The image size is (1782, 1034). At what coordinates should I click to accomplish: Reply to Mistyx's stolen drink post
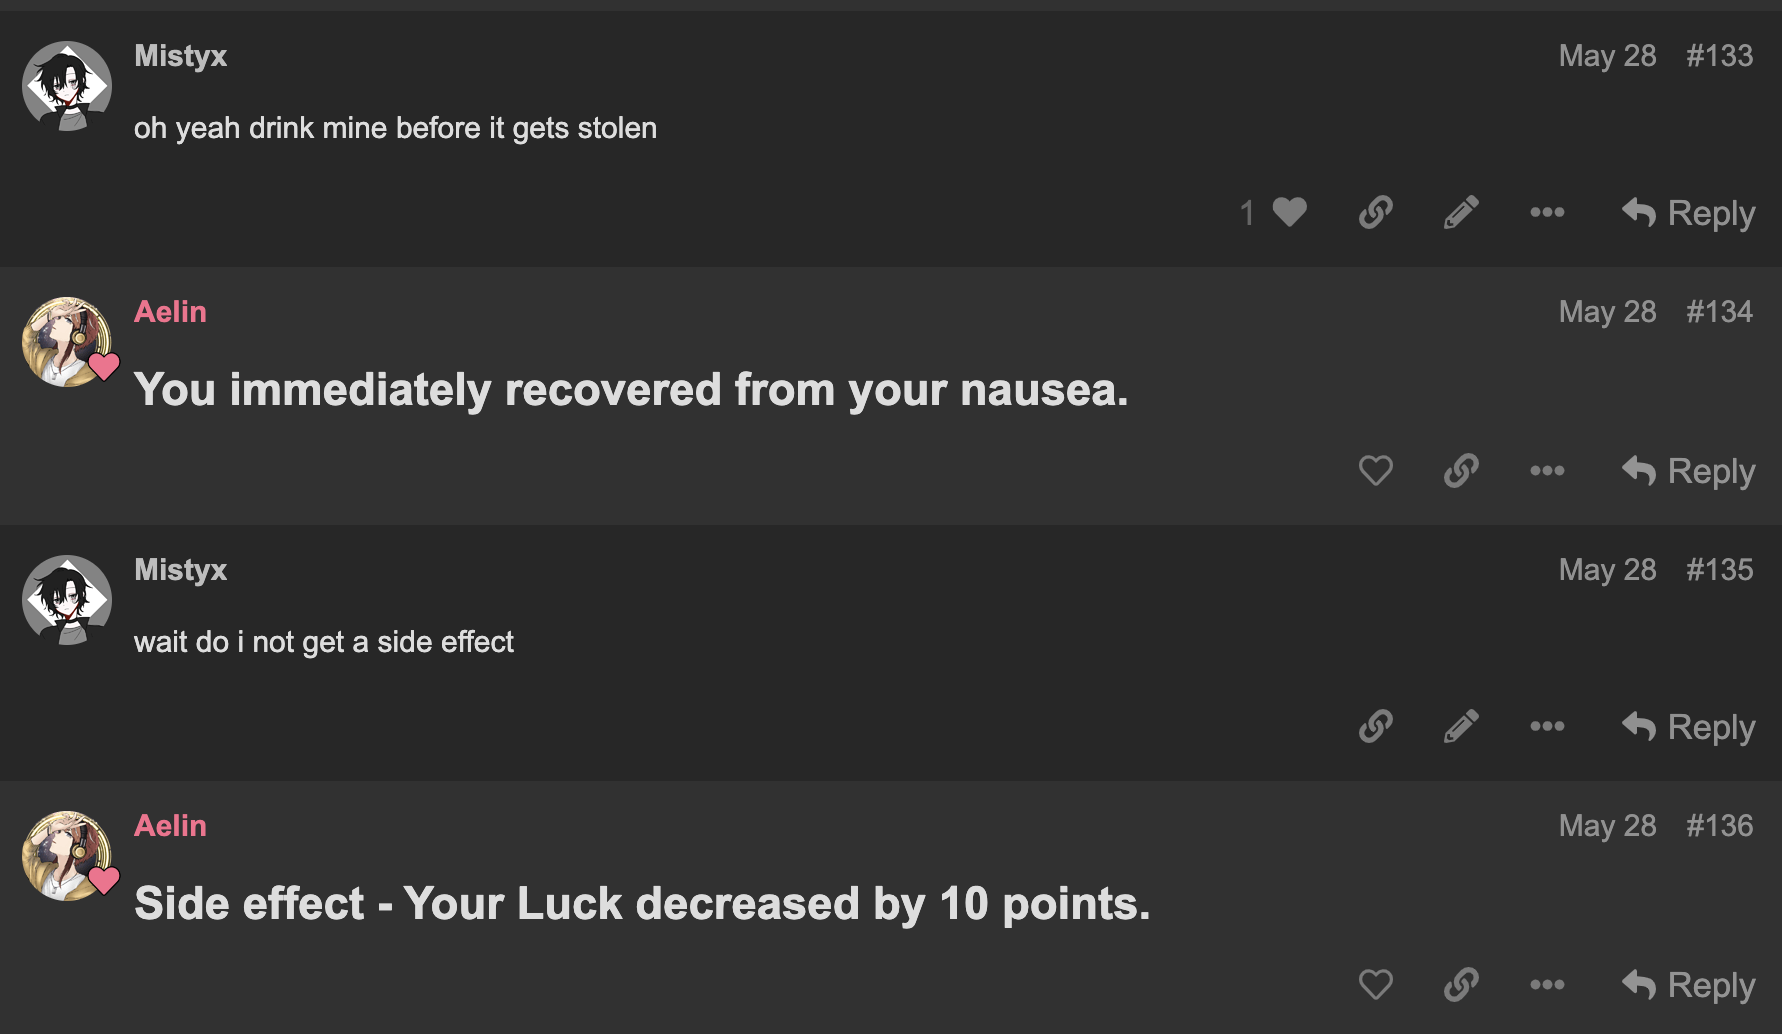pos(1688,212)
